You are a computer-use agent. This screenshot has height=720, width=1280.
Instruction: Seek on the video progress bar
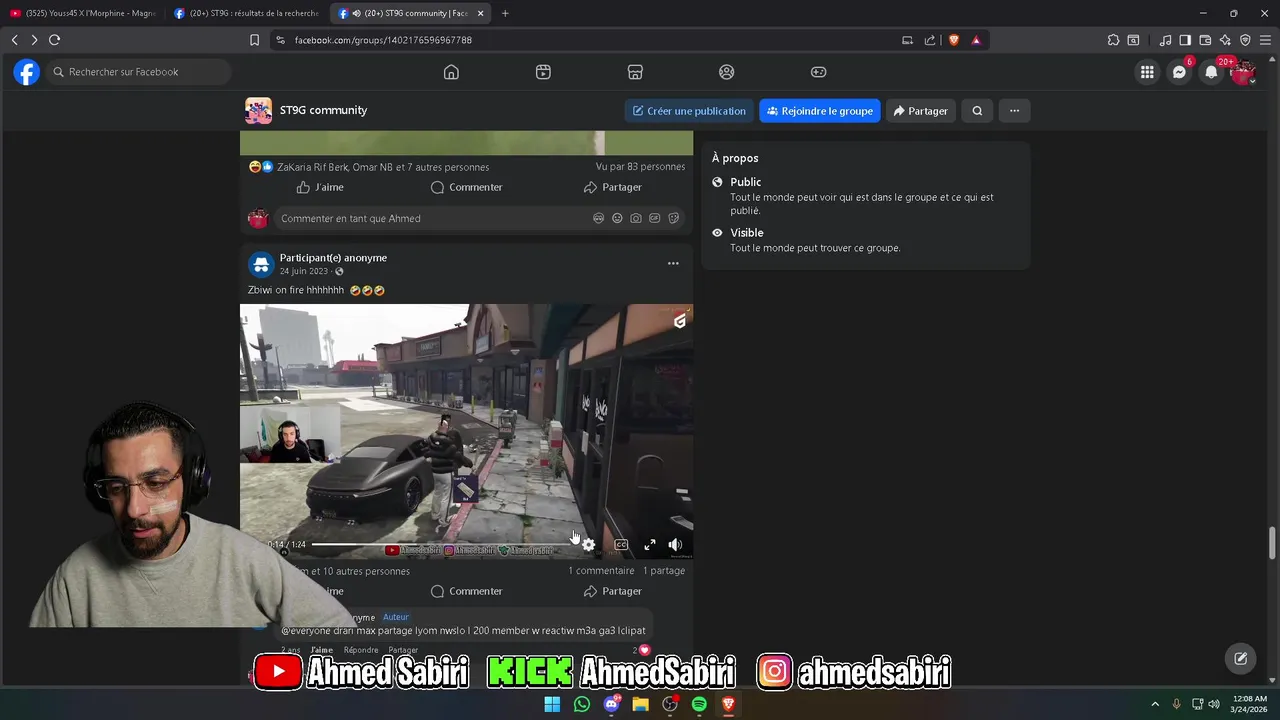443,545
